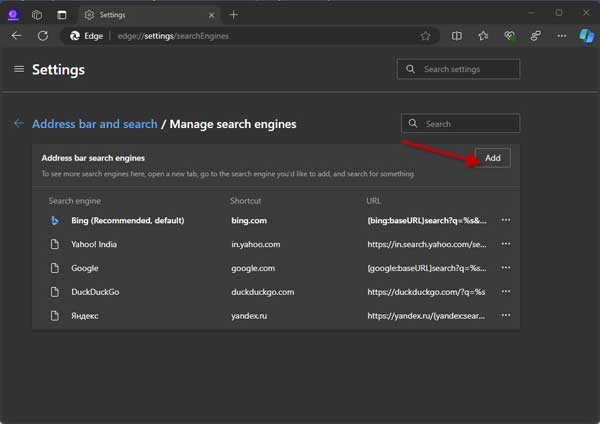Add this page to favorites star
This screenshot has width=600, height=424.
[425, 36]
